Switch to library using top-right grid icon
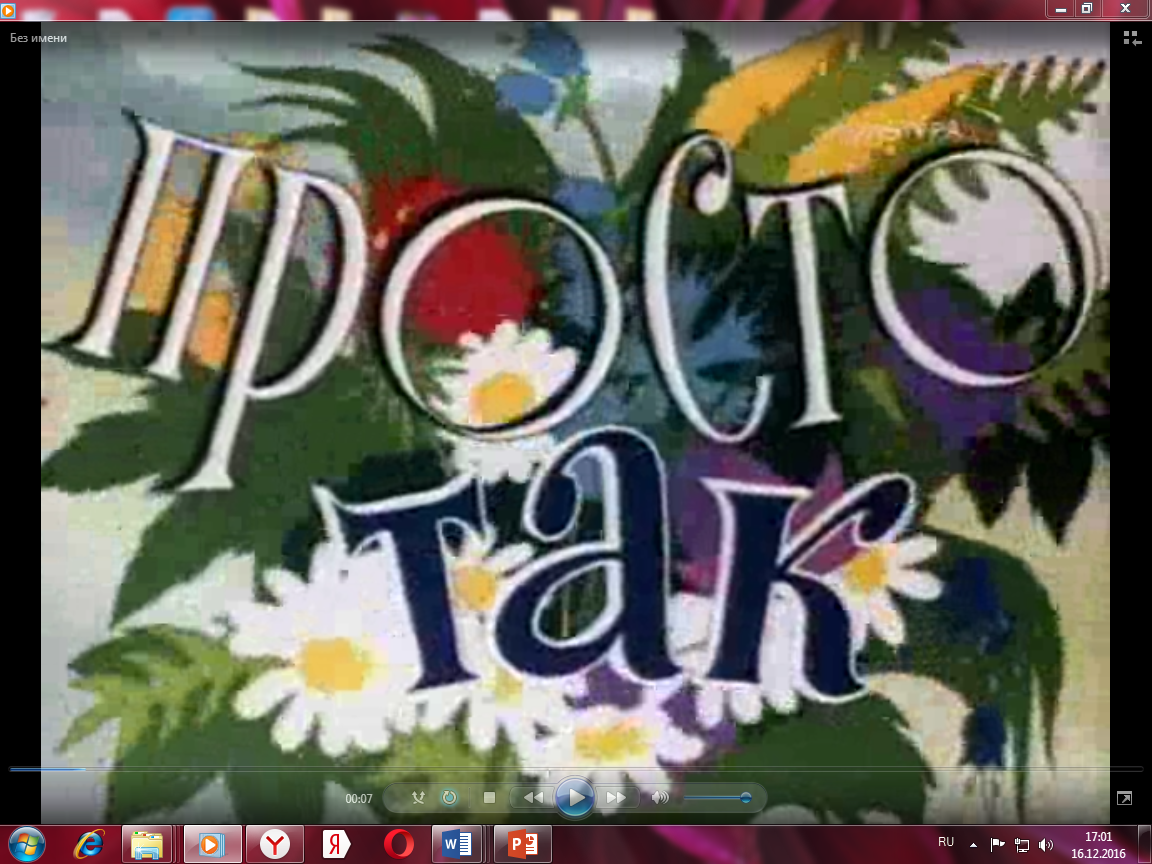Image resolution: width=1152 pixels, height=864 pixels. pos(1132,38)
